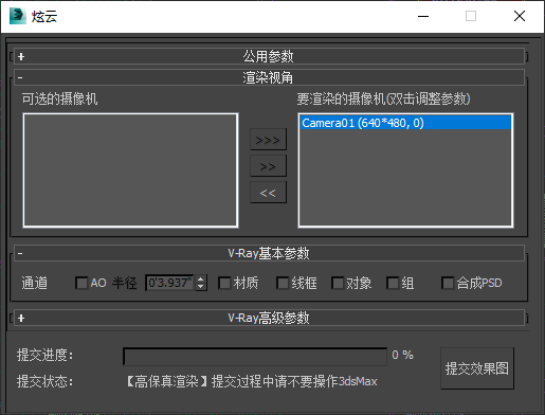Click the 提交进度 progress bar
545x415 pixels.
click(x=255, y=356)
